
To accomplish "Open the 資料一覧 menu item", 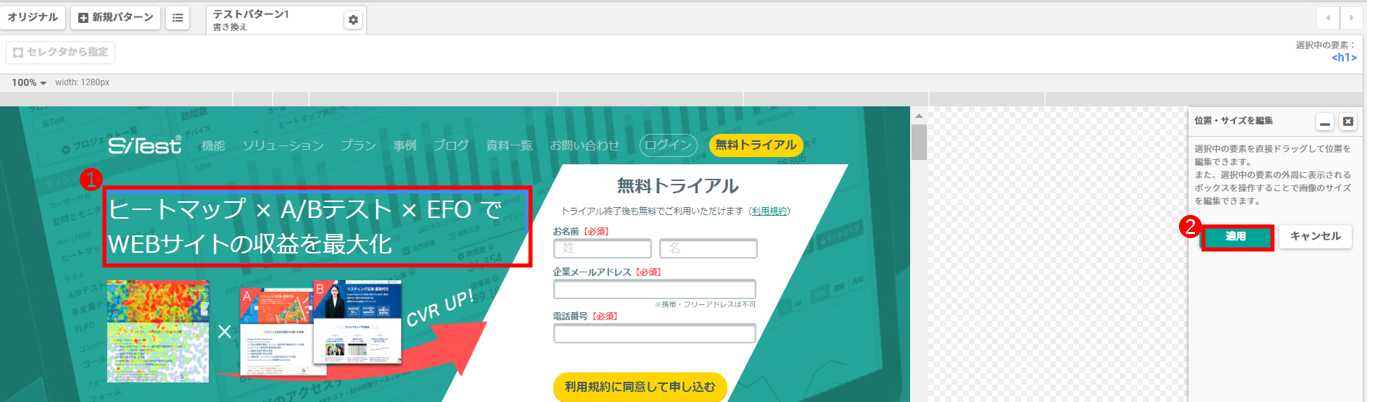I will click(510, 145).
